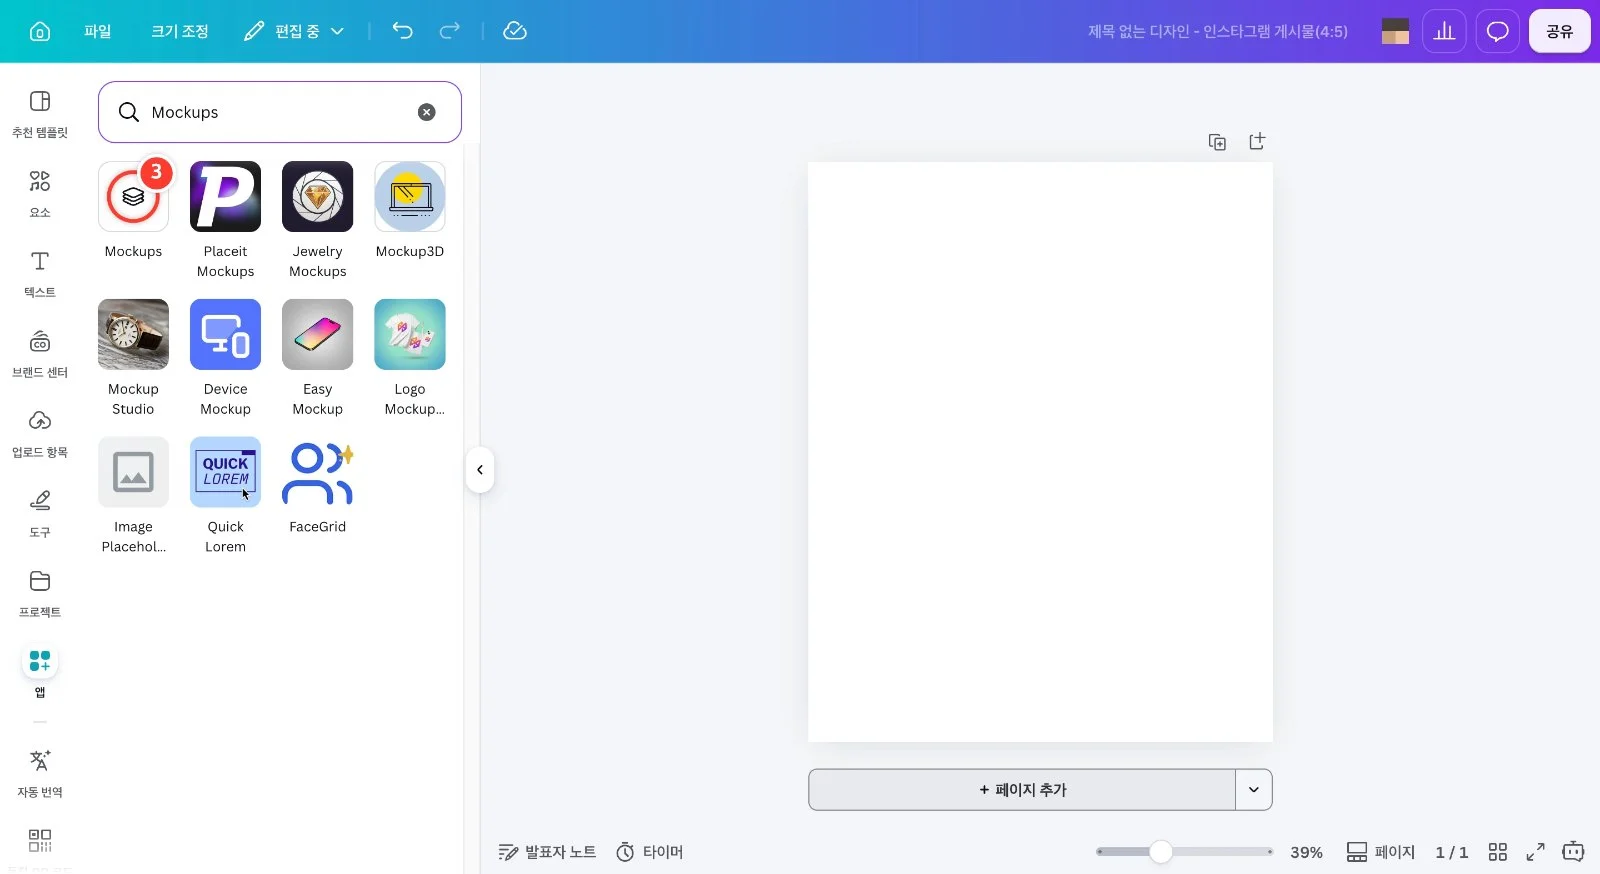Go to Canva home icon
The image size is (1600, 874).
40,31
